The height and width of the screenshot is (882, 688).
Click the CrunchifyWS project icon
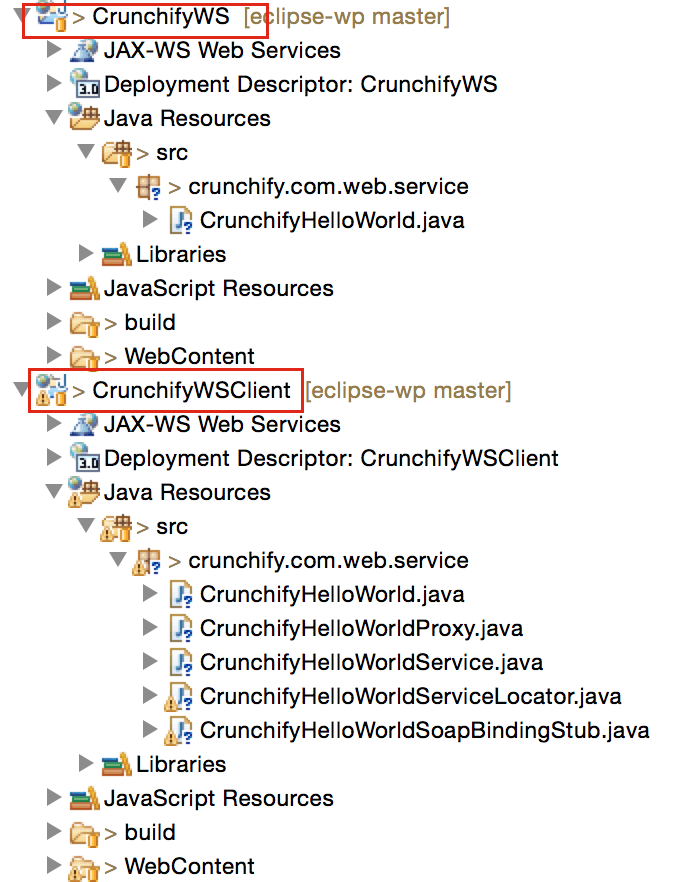click(50, 16)
